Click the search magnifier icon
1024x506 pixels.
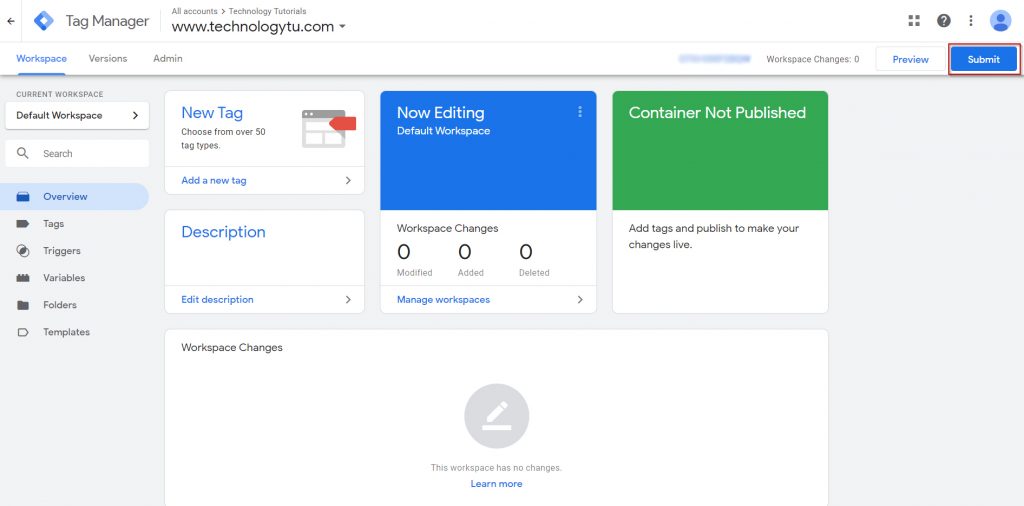click(23, 153)
